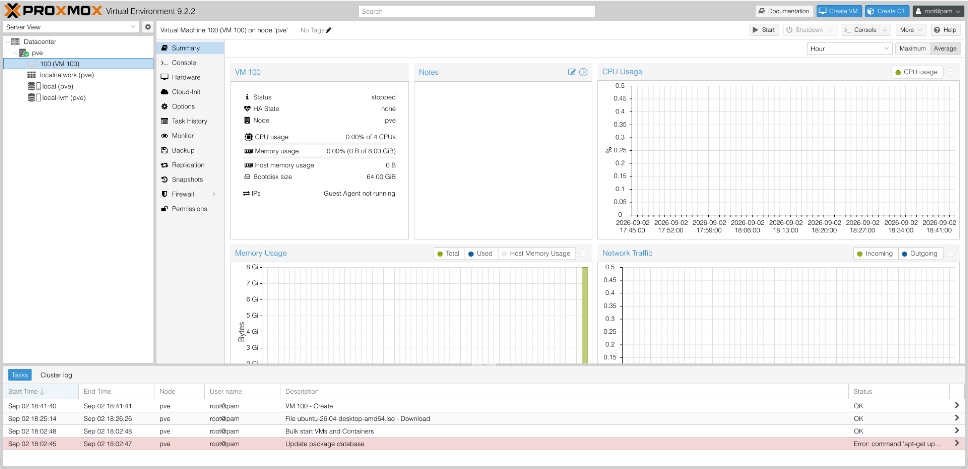Edit notes using the pencil icon
The height and width of the screenshot is (469, 968).
coord(572,72)
